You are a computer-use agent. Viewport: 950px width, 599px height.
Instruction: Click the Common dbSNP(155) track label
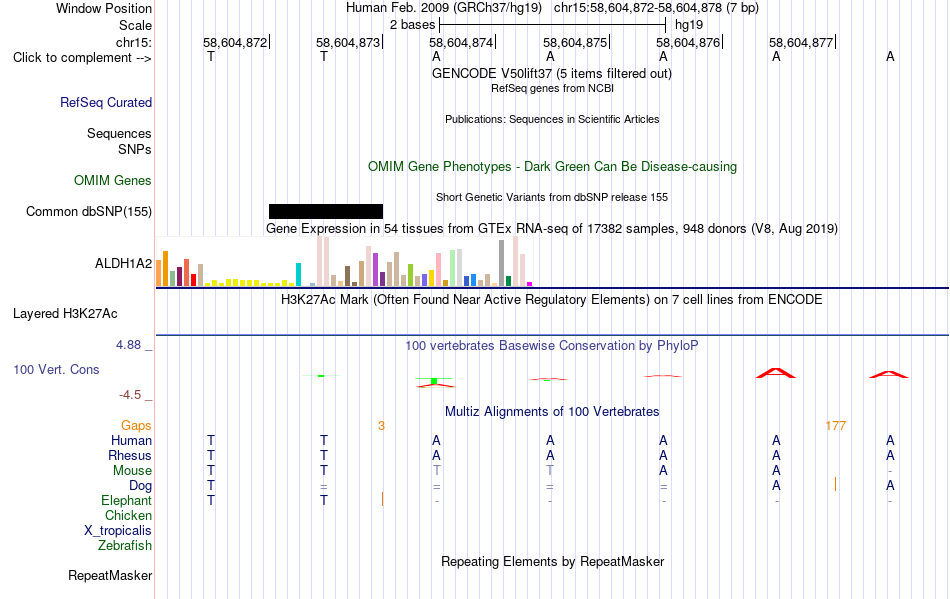pyautogui.click(x=88, y=211)
